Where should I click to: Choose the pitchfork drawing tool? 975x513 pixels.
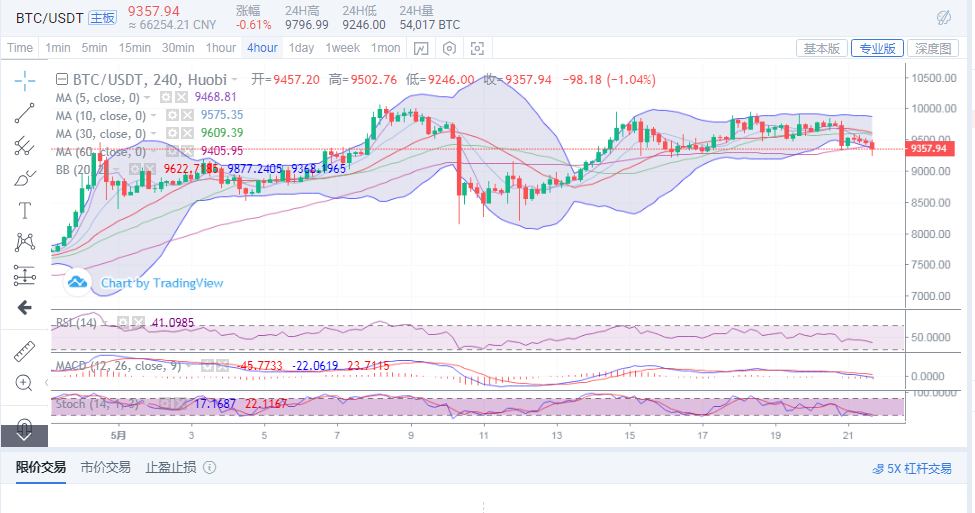point(25,146)
